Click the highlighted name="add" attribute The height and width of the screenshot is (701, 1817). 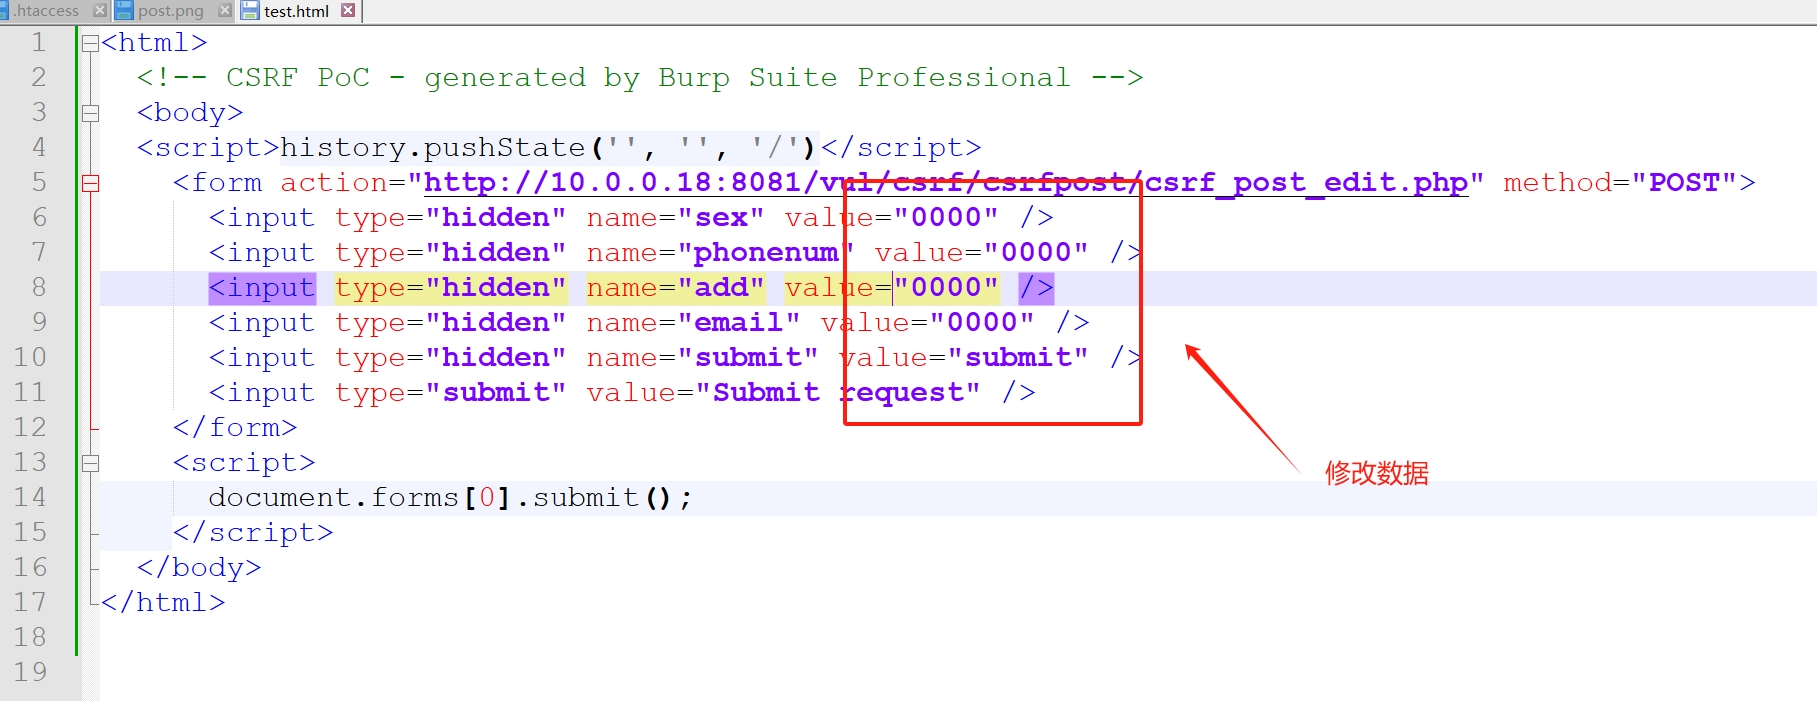(x=676, y=288)
